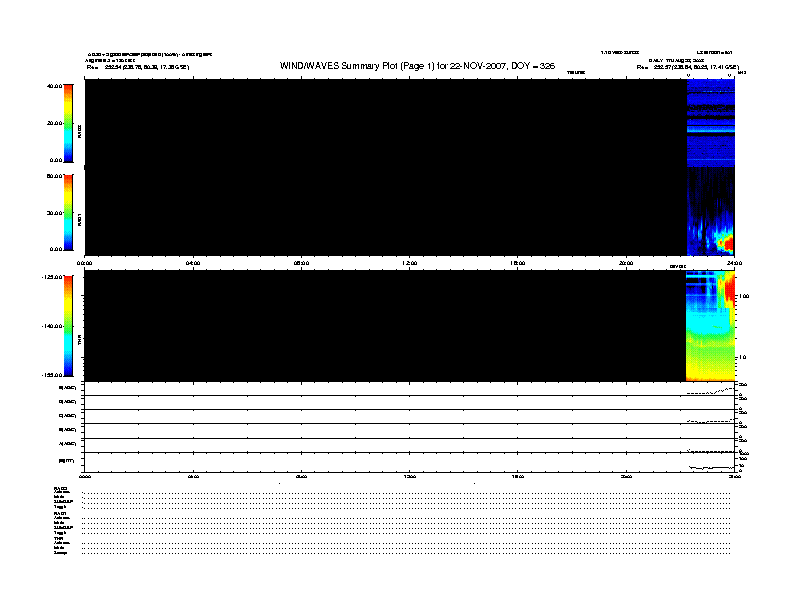The image size is (792, 612).
Task: Click the top line-plot trace near day's end
Action: click(x=711, y=391)
